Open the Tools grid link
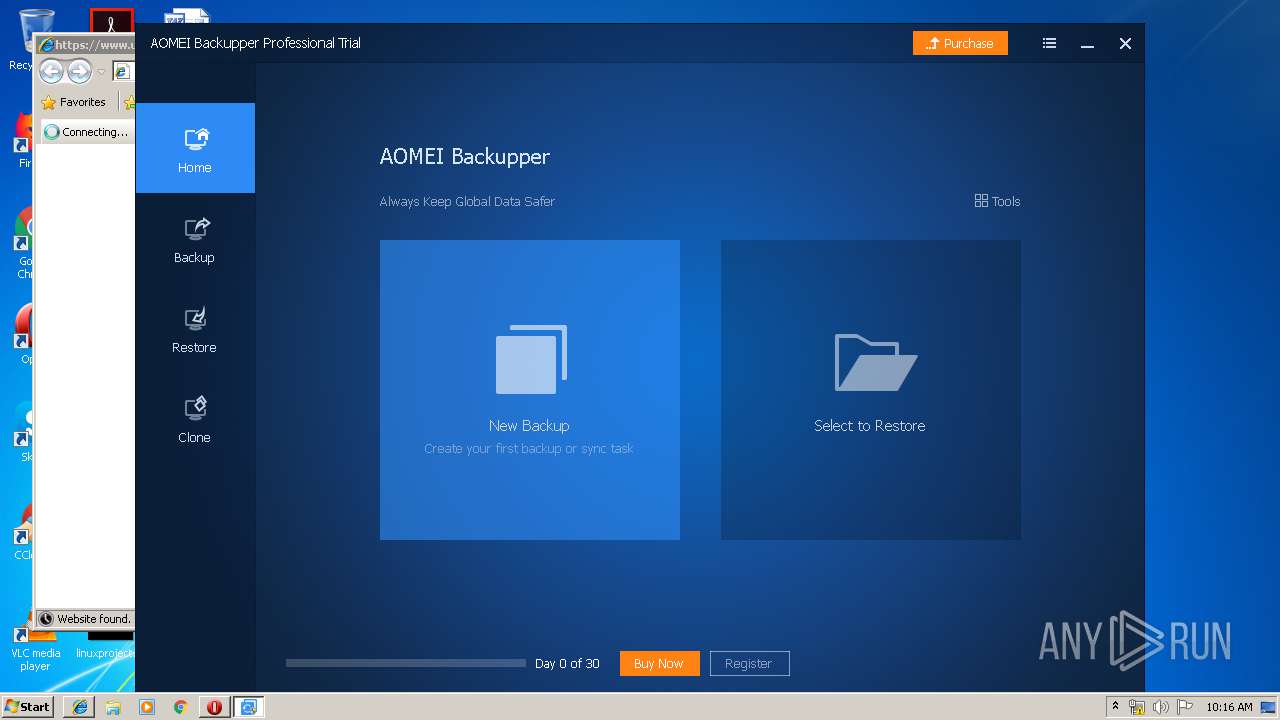Image resolution: width=1280 pixels, height=720 pixels. click(997, 201)
